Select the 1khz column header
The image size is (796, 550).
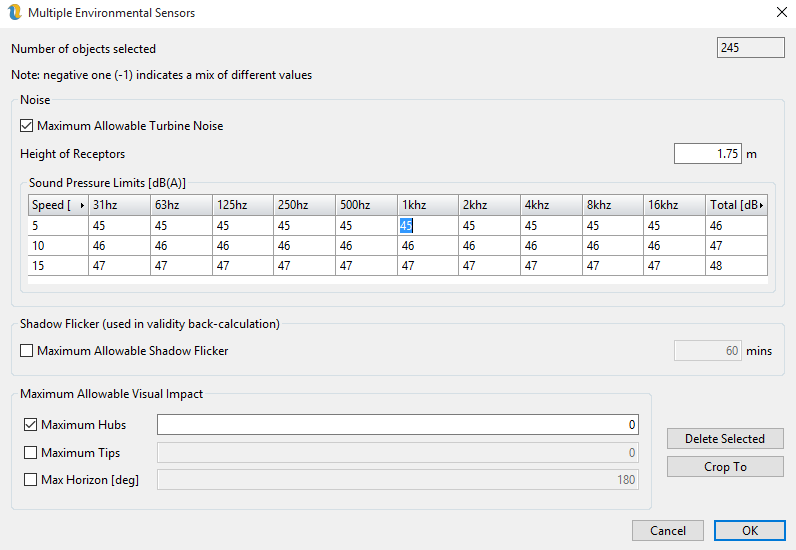(426, 205)
